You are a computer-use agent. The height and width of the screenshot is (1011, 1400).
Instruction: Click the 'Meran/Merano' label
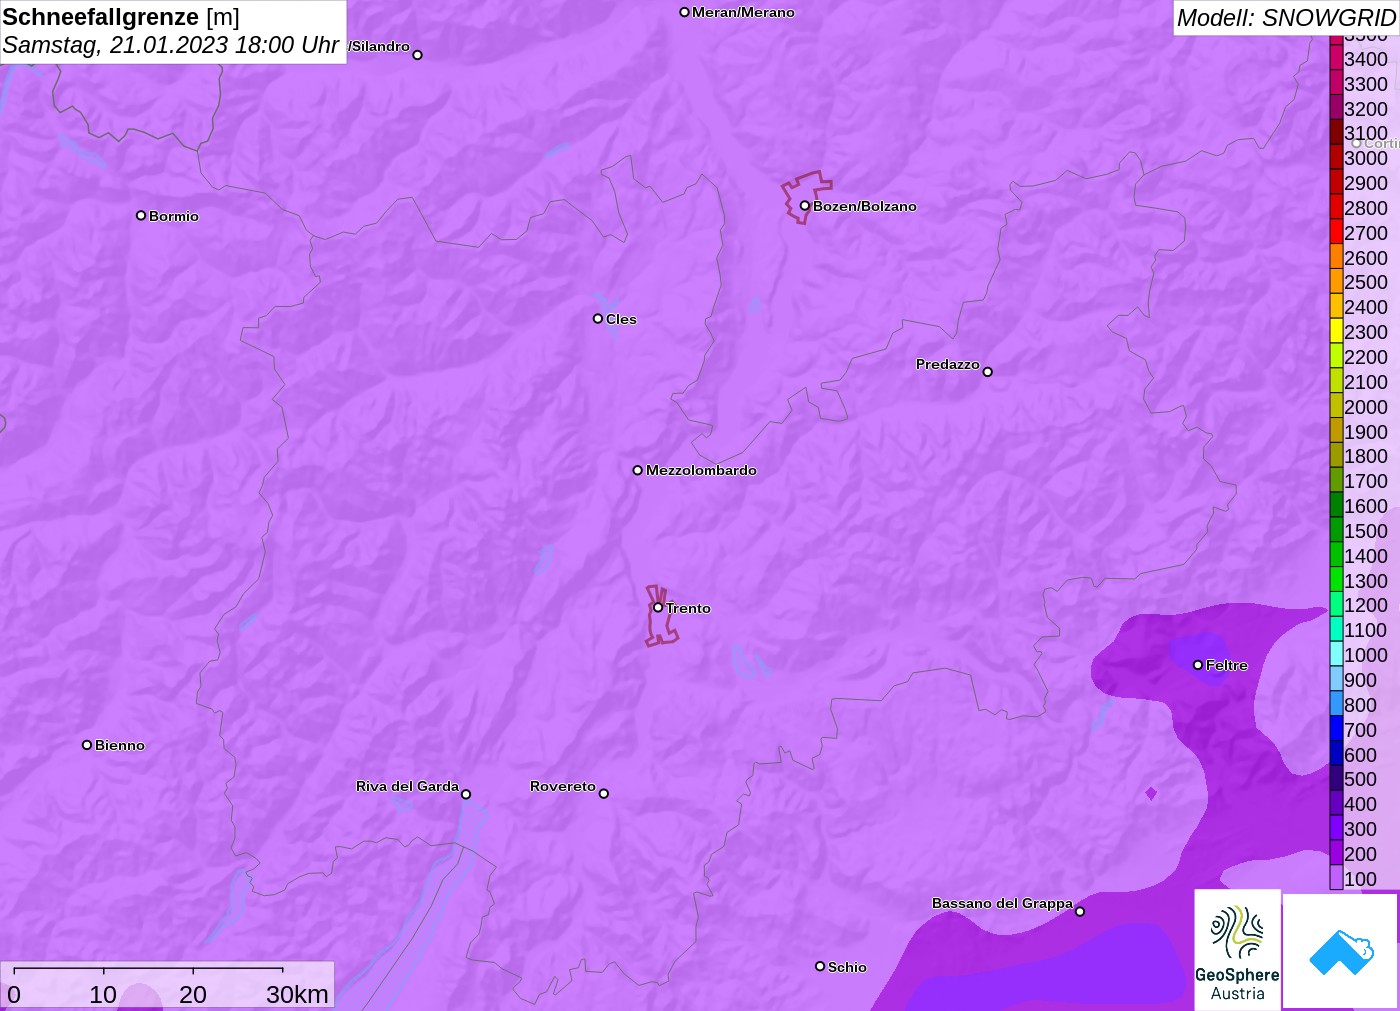[x=743, y=12]
